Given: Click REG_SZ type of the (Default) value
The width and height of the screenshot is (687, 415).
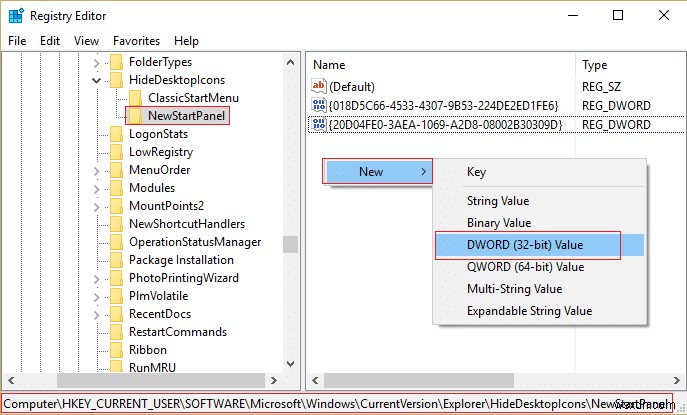Looking at the screenshot, I should pyautogui.click(x=601, y=87).
